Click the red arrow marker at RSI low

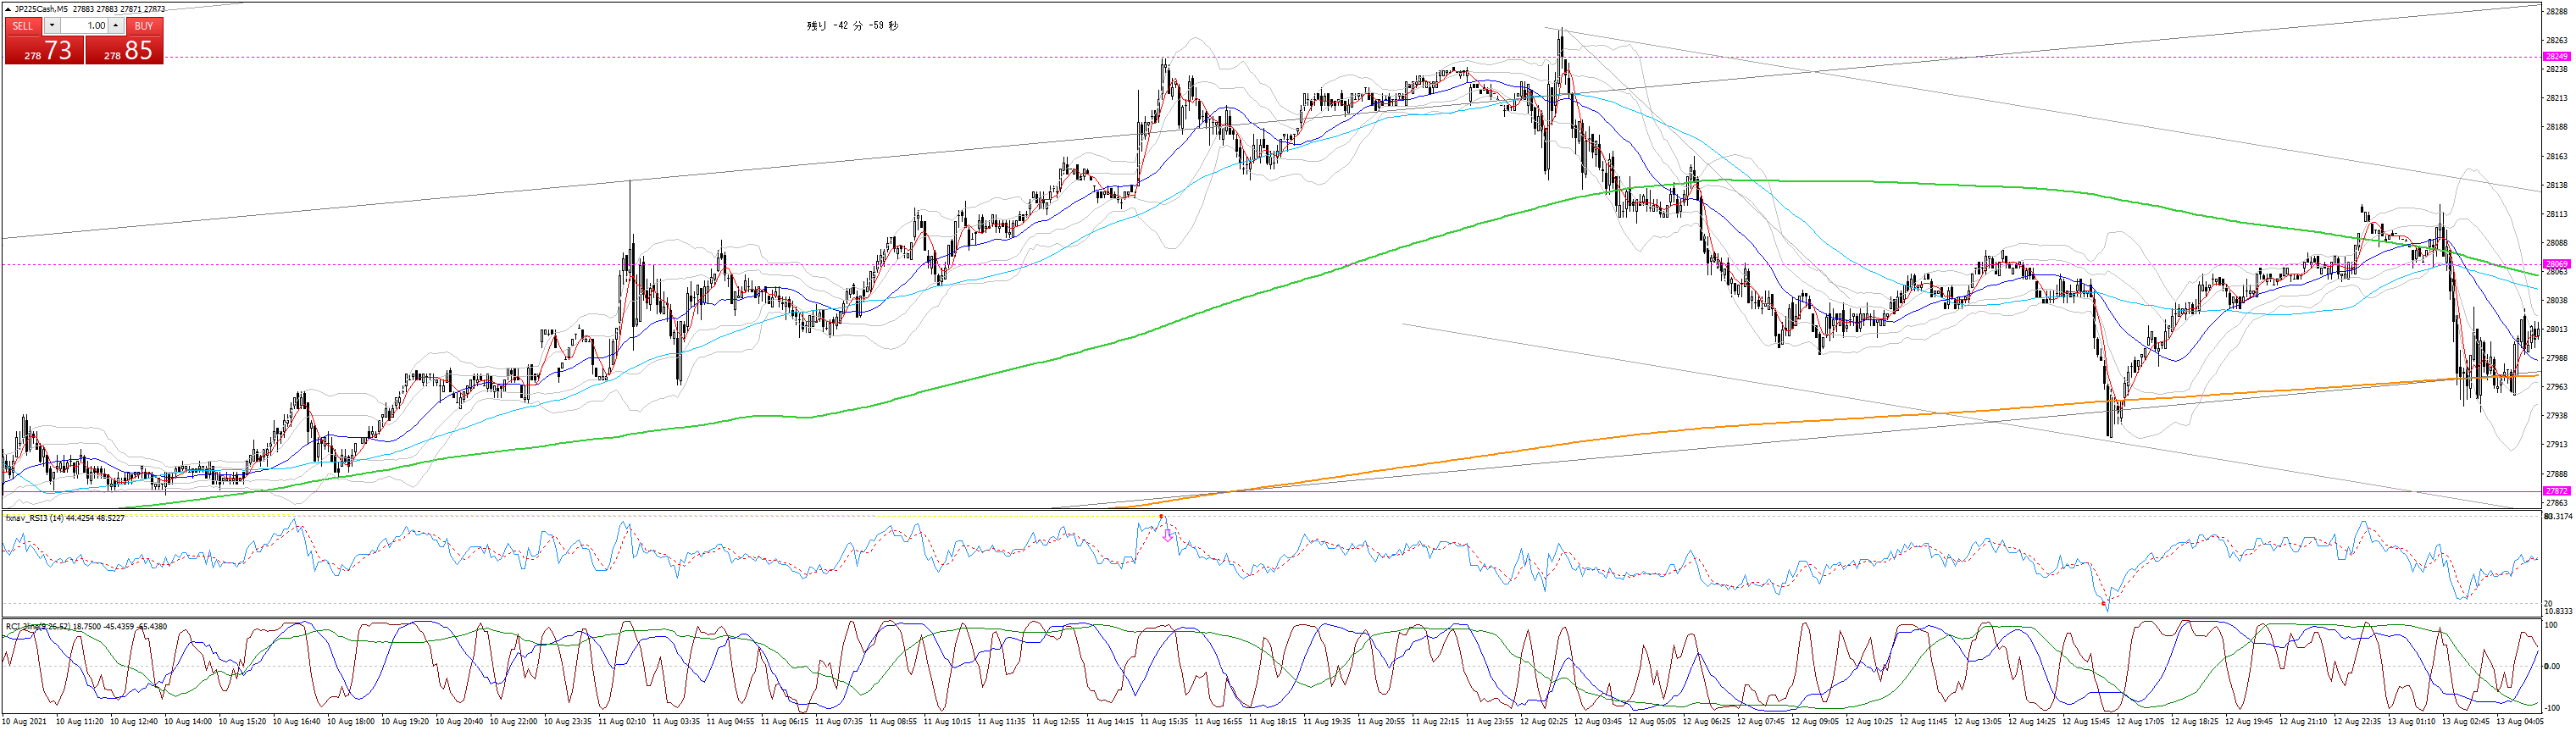[2104, 604]
